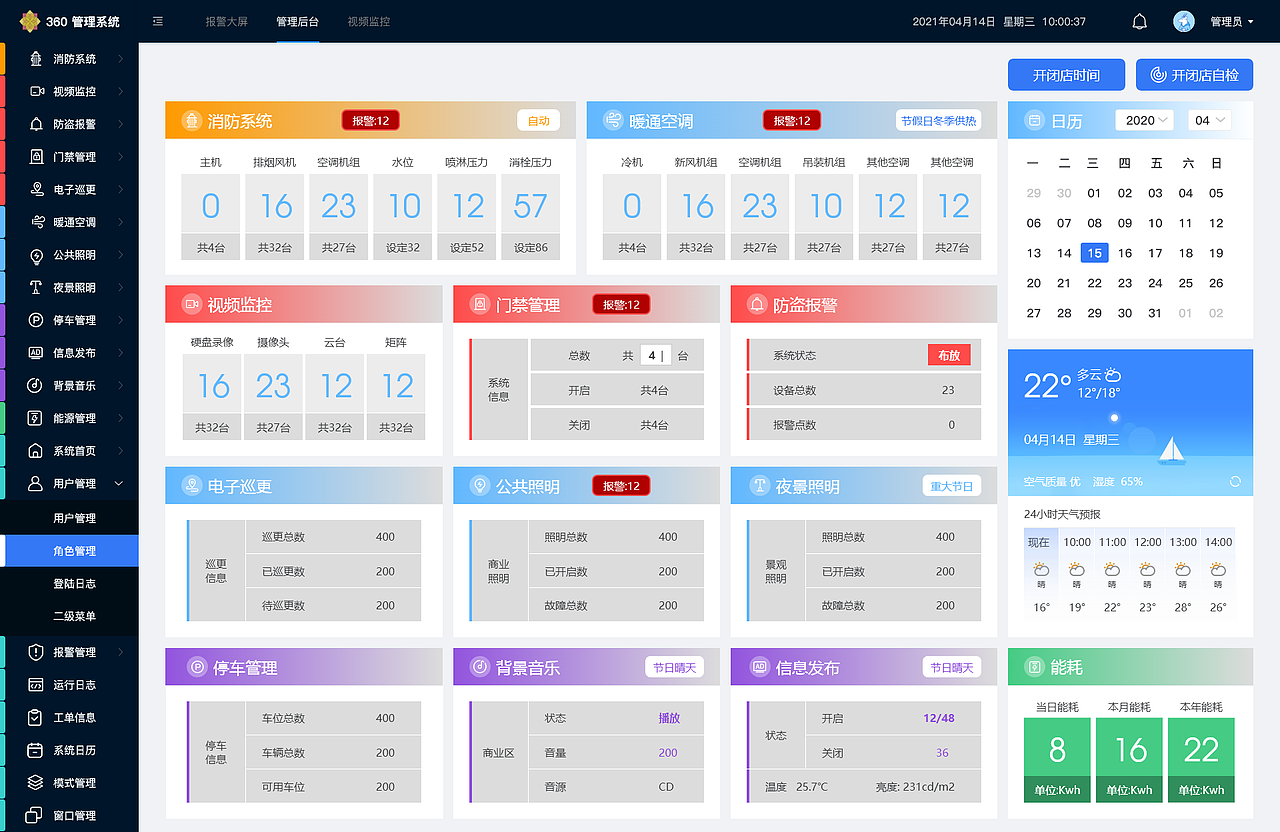
Task: Click the 报警:12 badge in 公共照明 card
Action: 621,486
